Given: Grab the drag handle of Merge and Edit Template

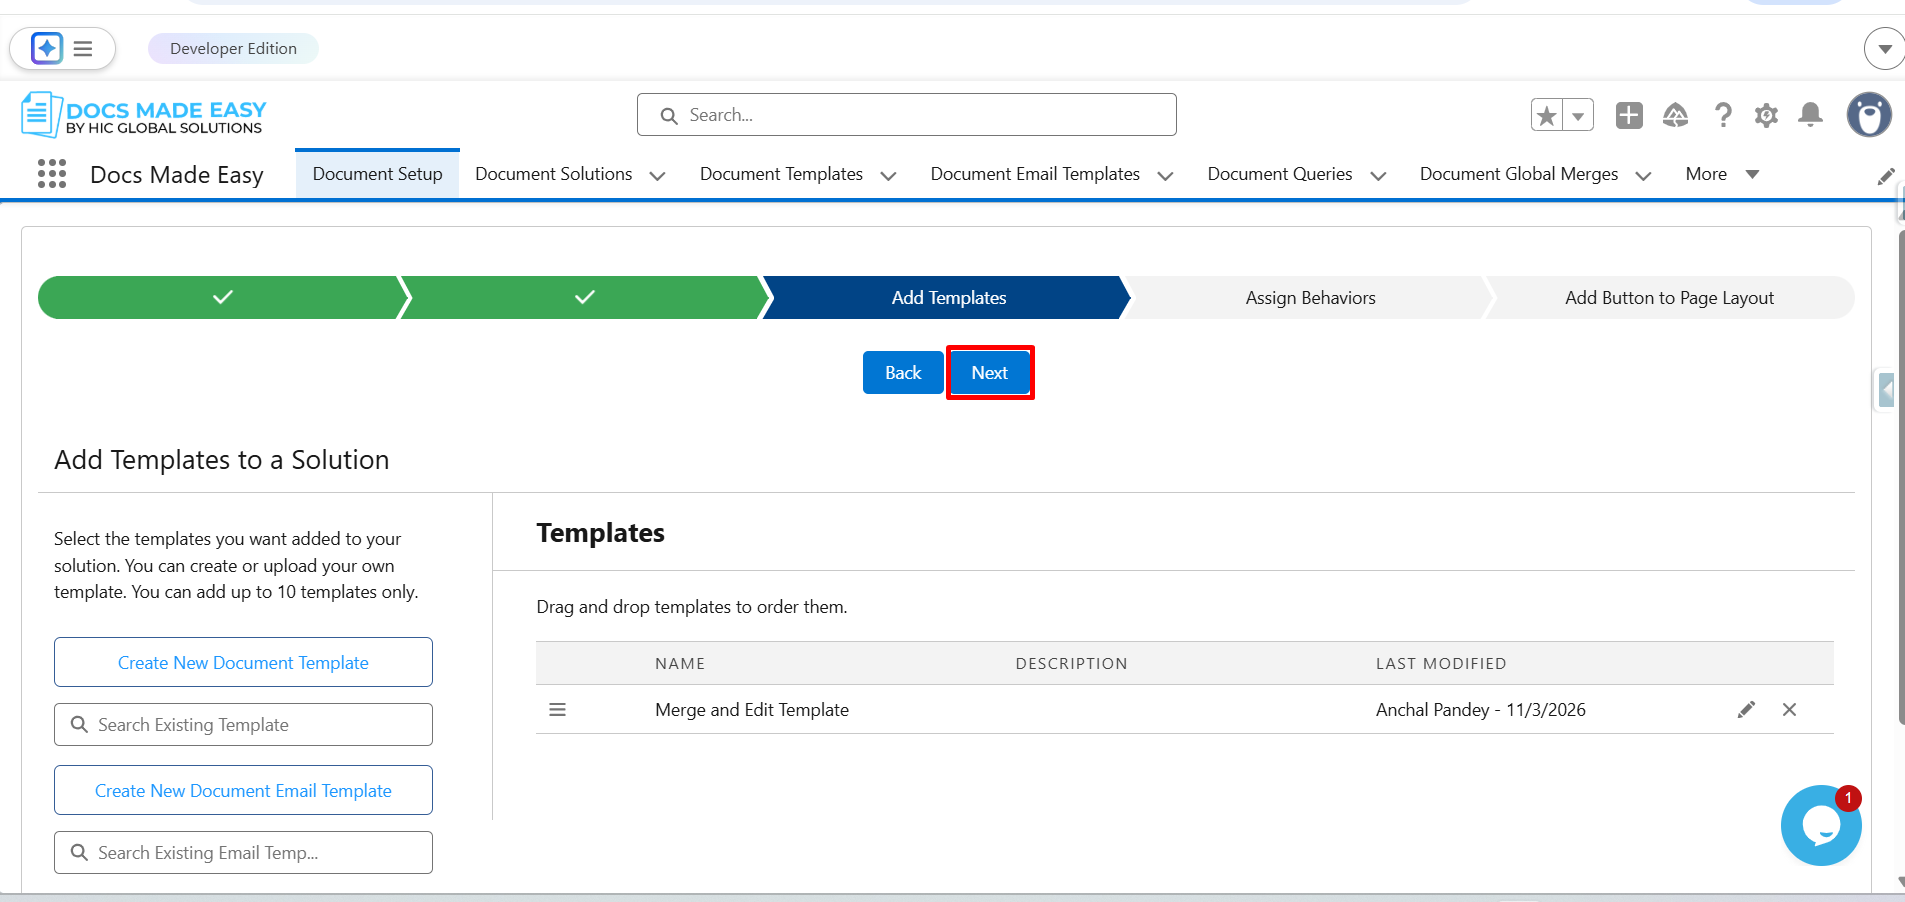Looking at the screenshot, I should pos(558,710).
